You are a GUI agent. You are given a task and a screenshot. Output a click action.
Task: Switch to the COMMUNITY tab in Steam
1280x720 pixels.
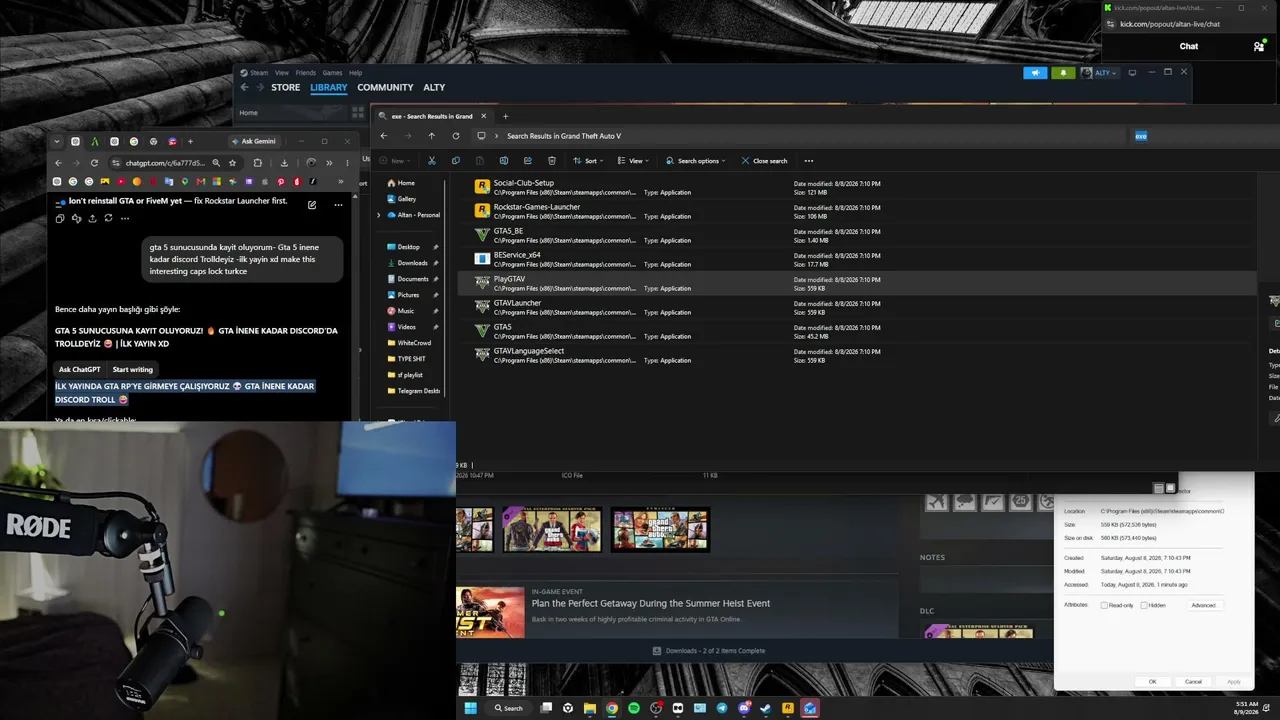click(x=385, y=88)
